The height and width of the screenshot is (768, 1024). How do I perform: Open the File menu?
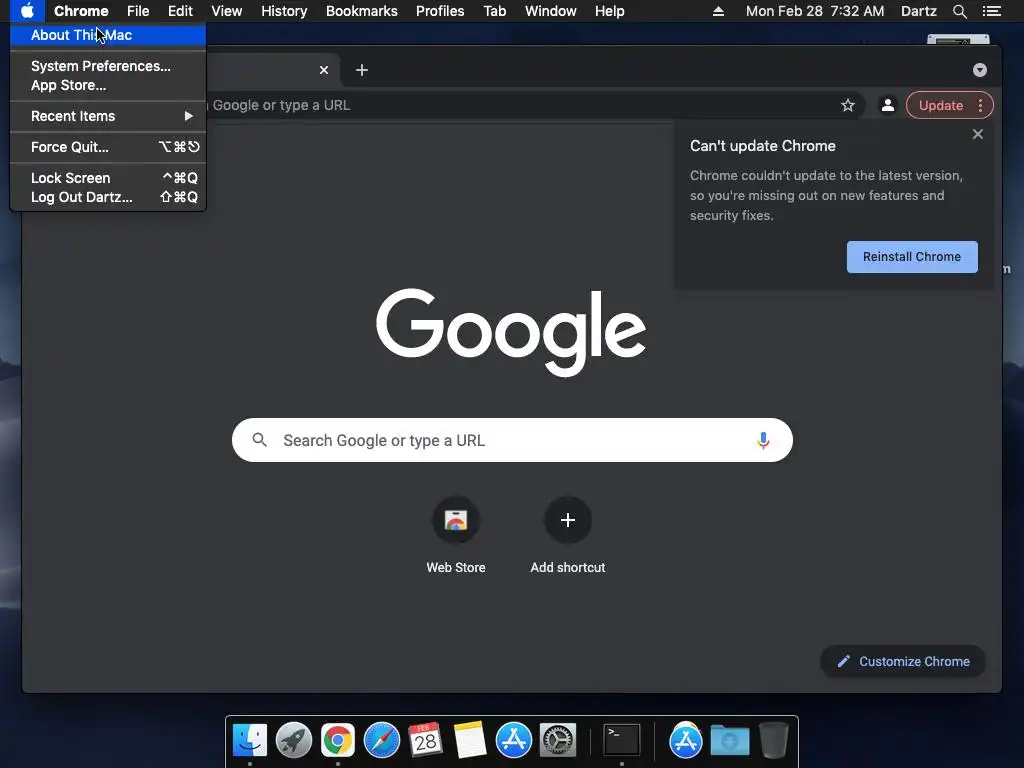[138, 11]
